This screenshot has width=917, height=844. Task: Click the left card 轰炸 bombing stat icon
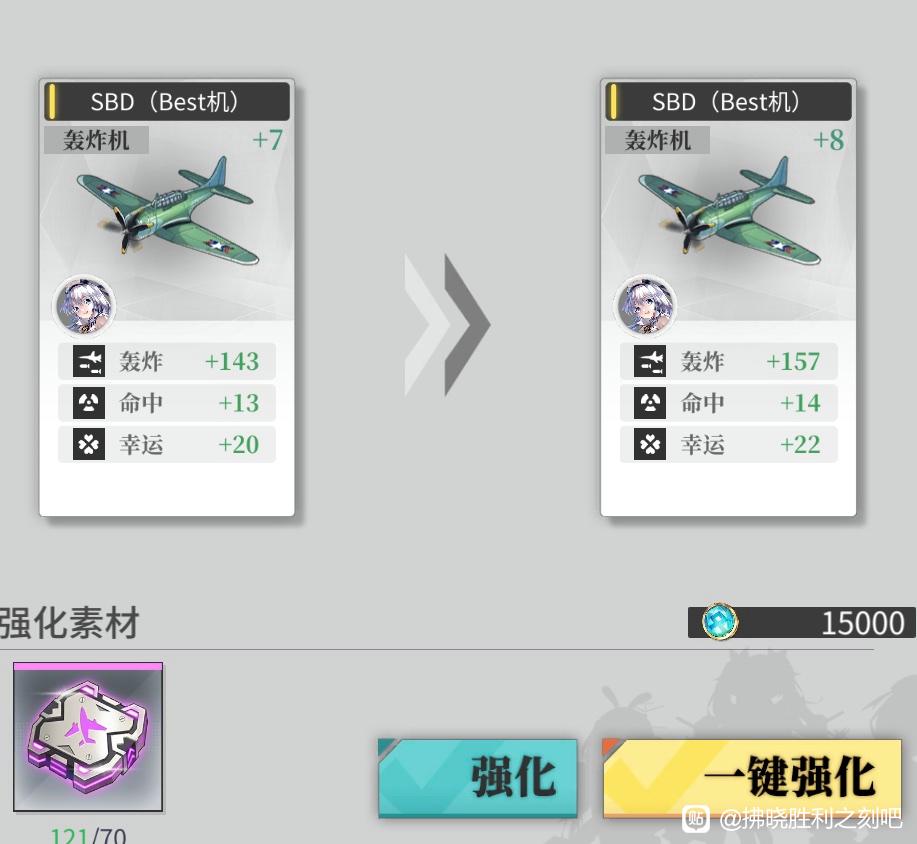pyautogui.click(x=89, y=361)
